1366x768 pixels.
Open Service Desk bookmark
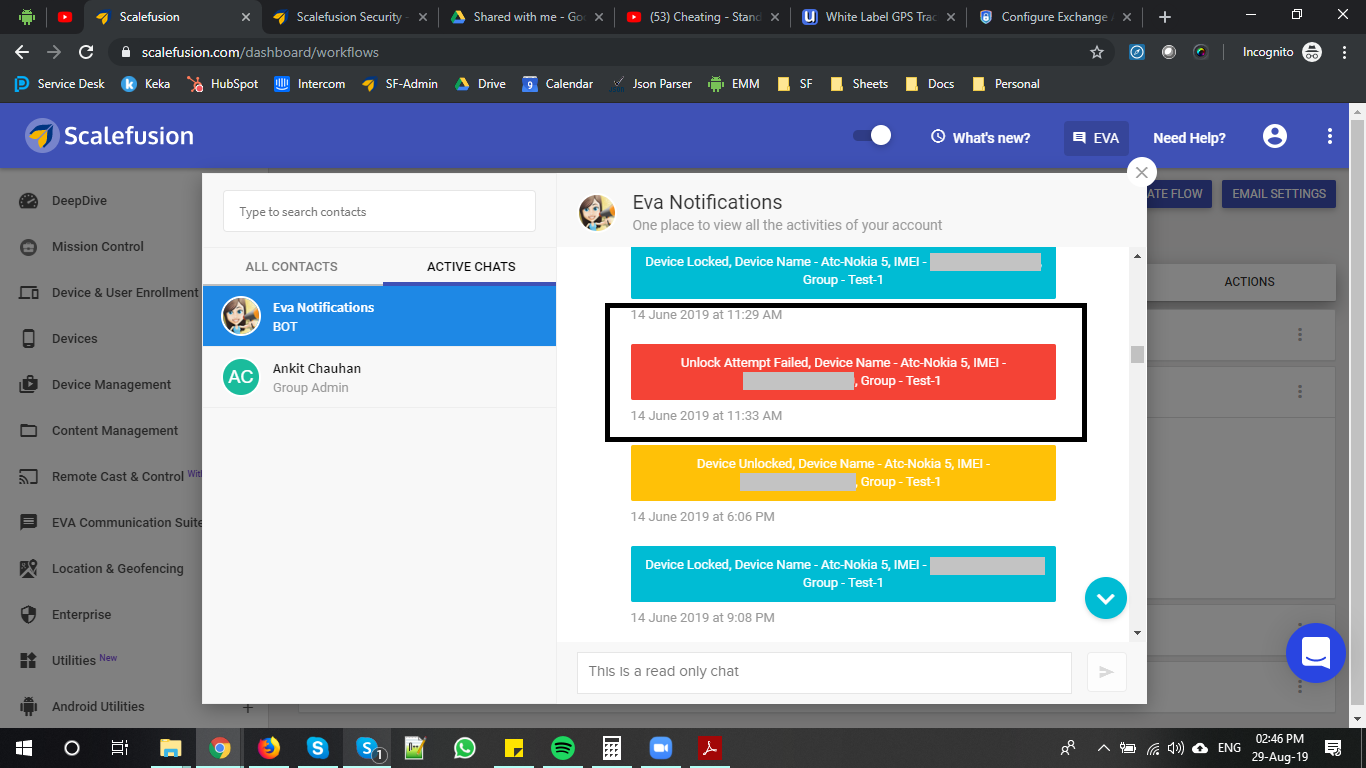(x=59, y=84)
